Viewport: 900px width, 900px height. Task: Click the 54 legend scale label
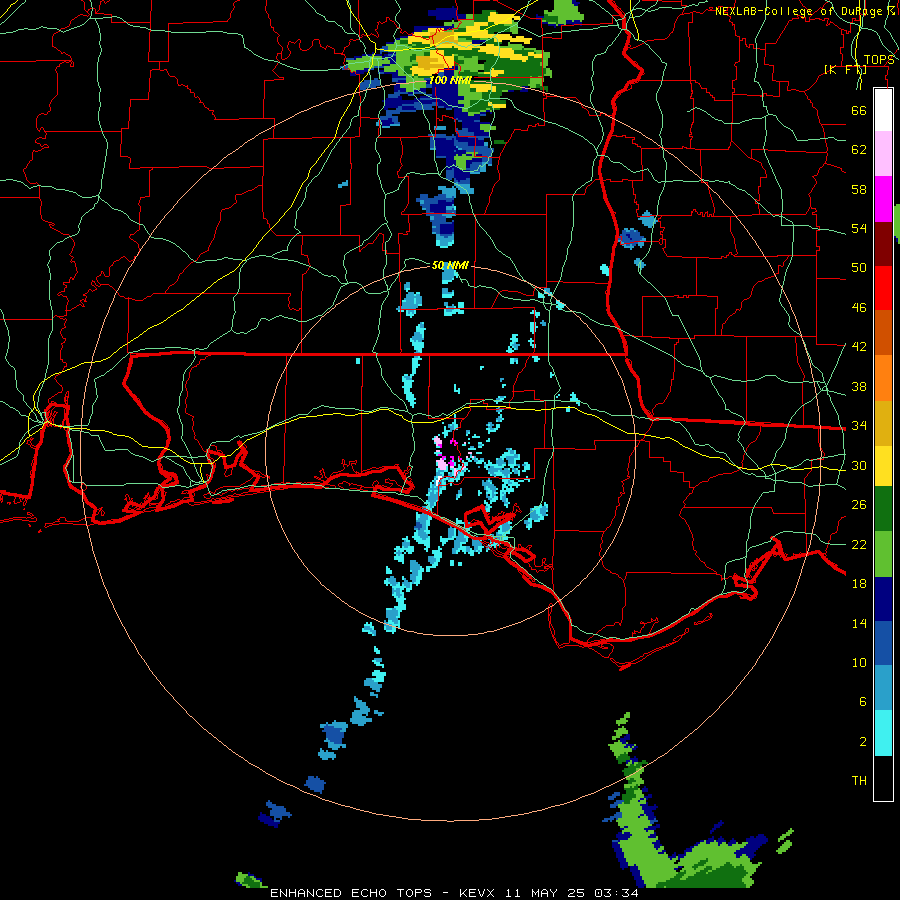859,228
